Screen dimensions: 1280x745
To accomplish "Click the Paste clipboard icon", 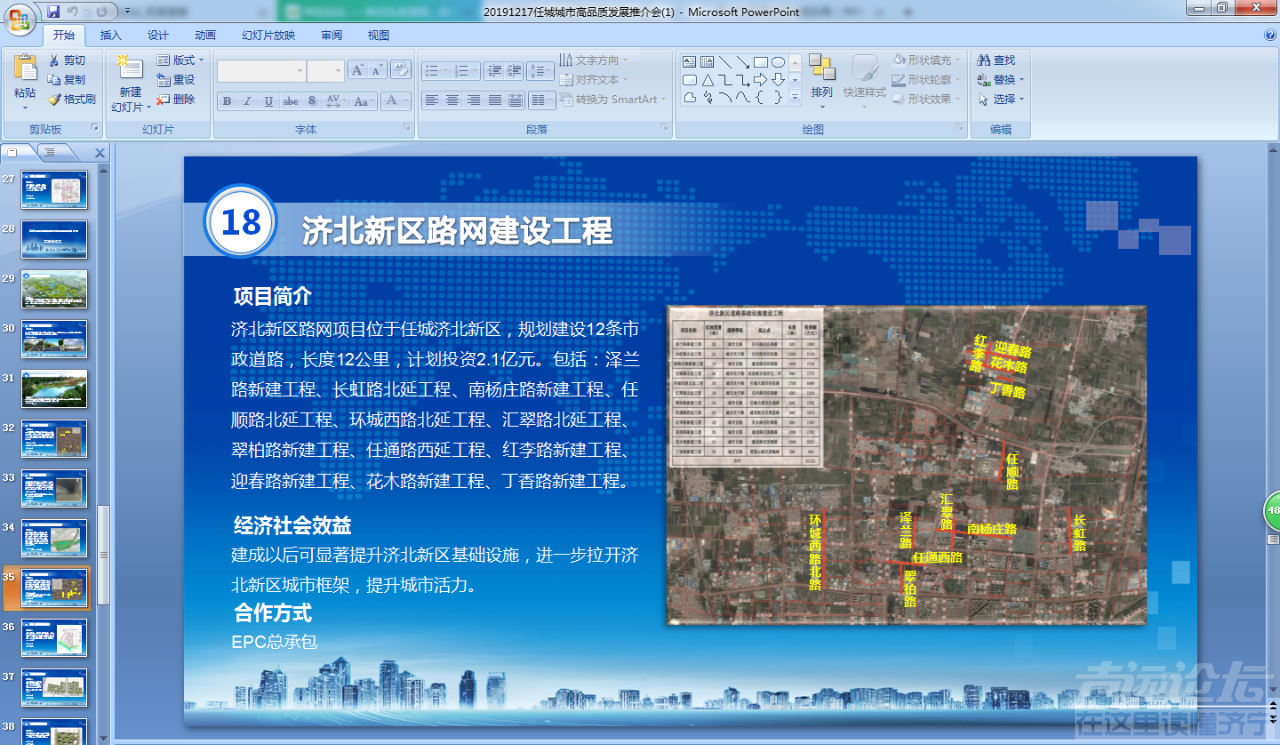I will 25,68.
